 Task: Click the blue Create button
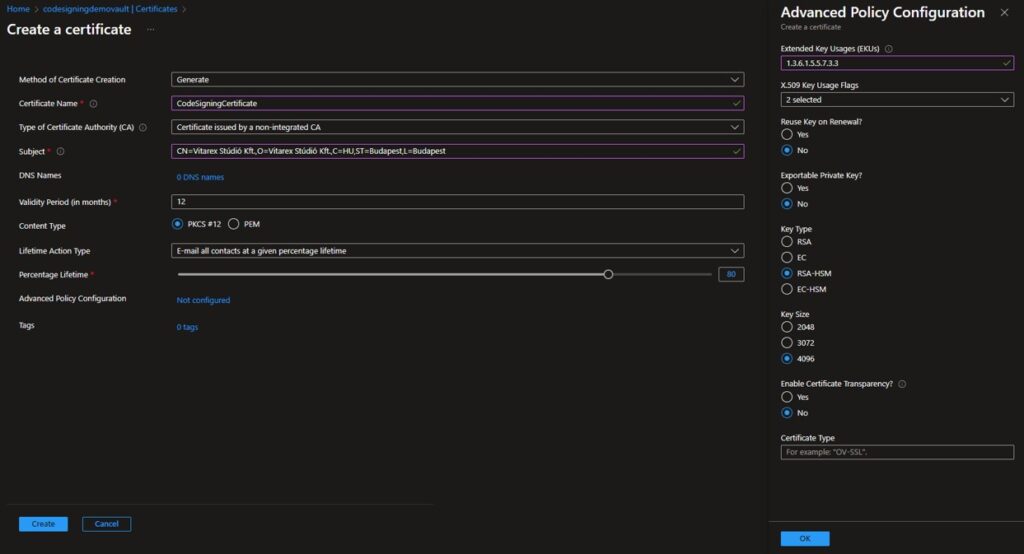tap(43, 524)
